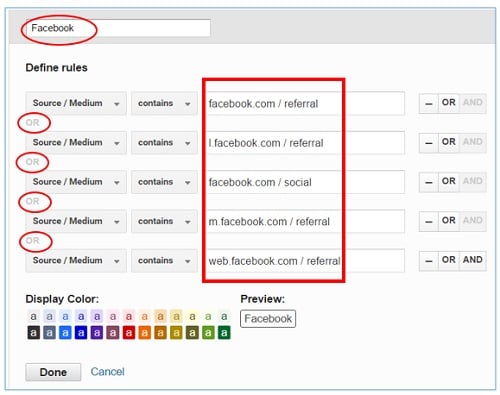Remove the facebook.com / referral rule with minus
The height and width of the screenshot is (395, 500).
[x=429, y=103]
